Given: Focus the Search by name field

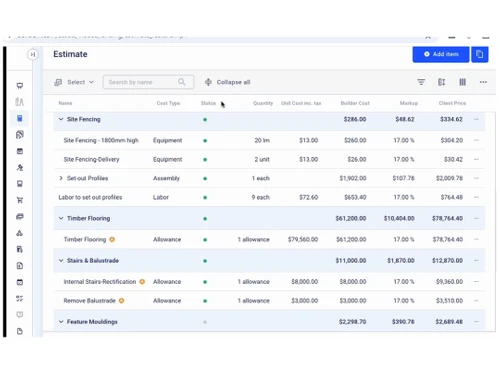Looking at the screenshot, I should (148, 82).
